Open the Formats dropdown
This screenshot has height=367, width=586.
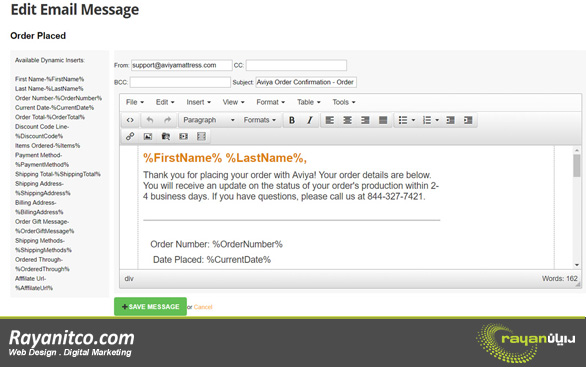pyautogui.click(x=260, y=120)
